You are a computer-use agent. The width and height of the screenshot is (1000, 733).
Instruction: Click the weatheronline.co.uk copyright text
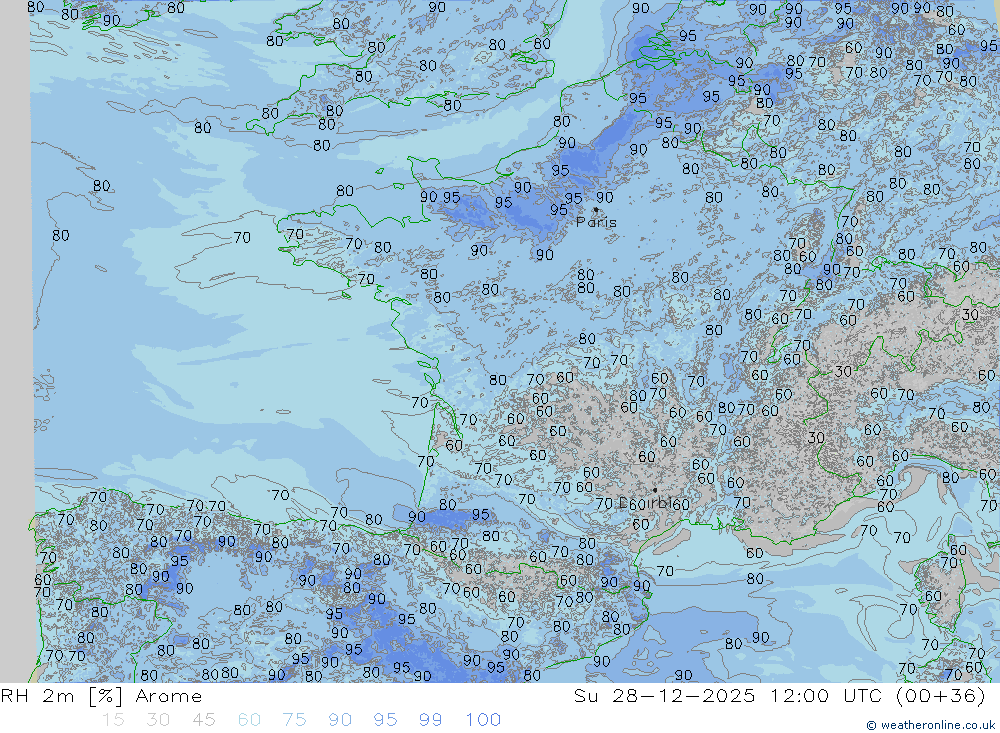click(931, 725)
